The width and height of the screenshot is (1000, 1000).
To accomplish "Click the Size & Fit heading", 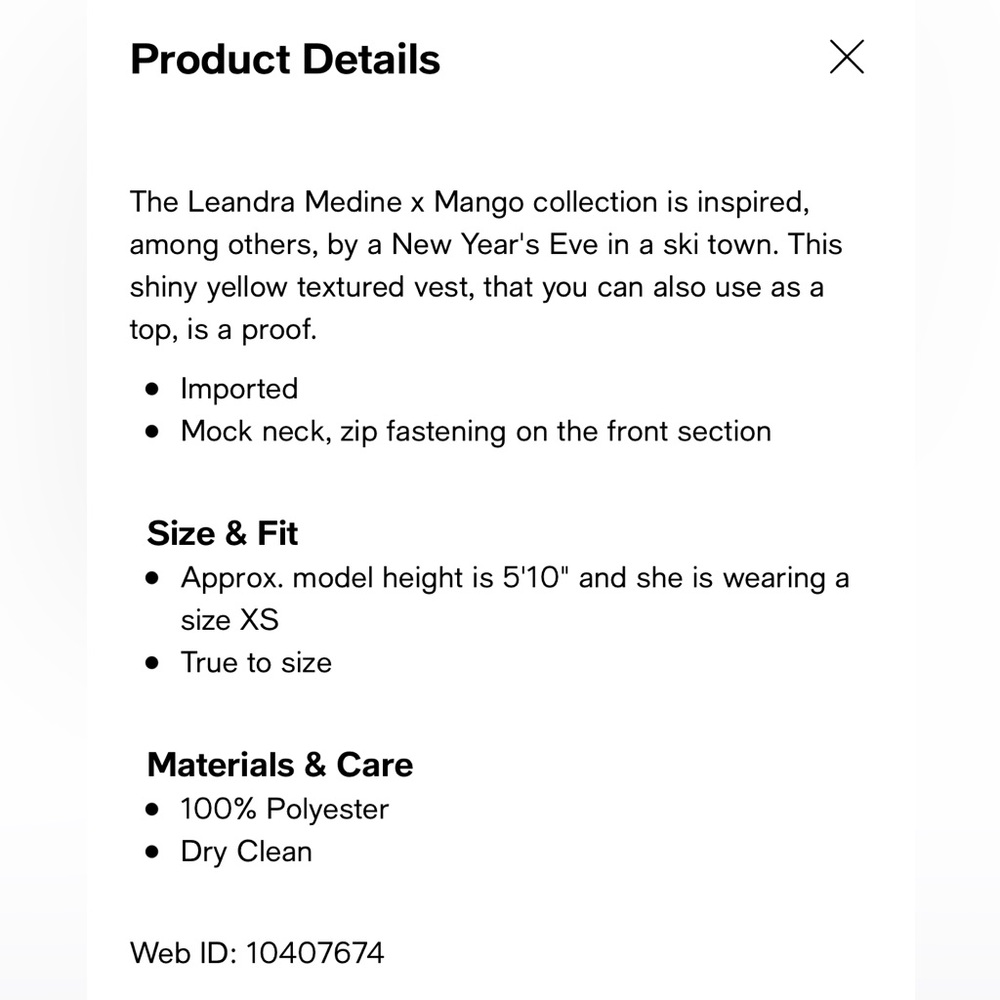I will (223, 533).
